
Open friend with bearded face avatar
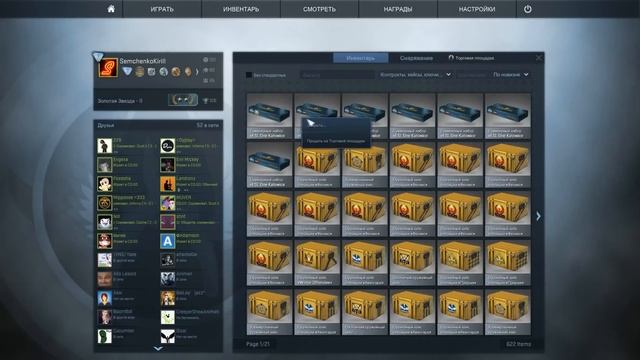[104, 279]
